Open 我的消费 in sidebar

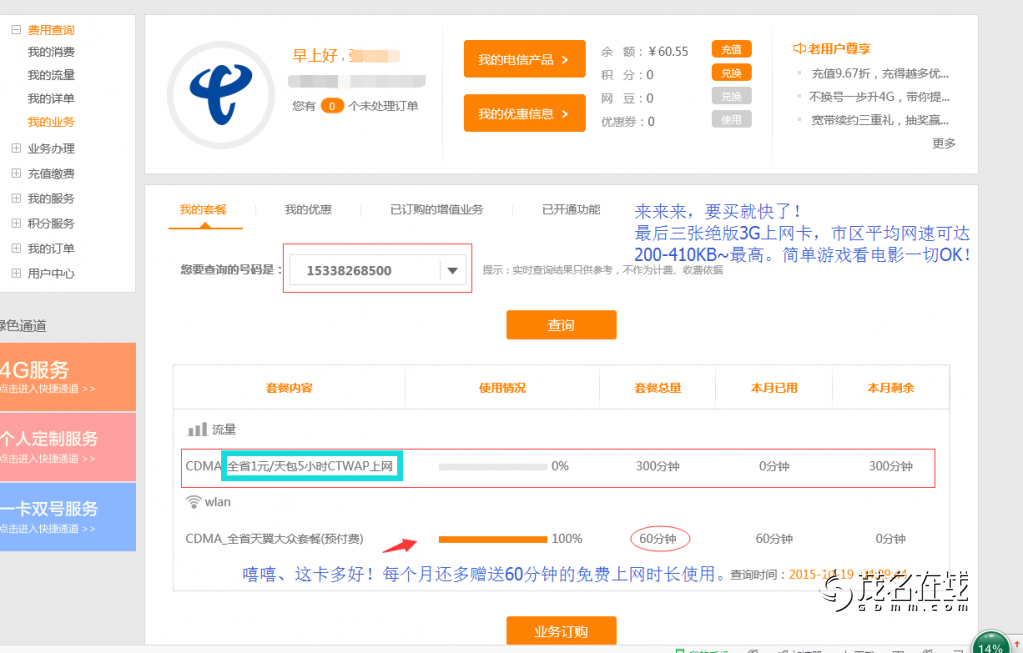pos(51,52)
